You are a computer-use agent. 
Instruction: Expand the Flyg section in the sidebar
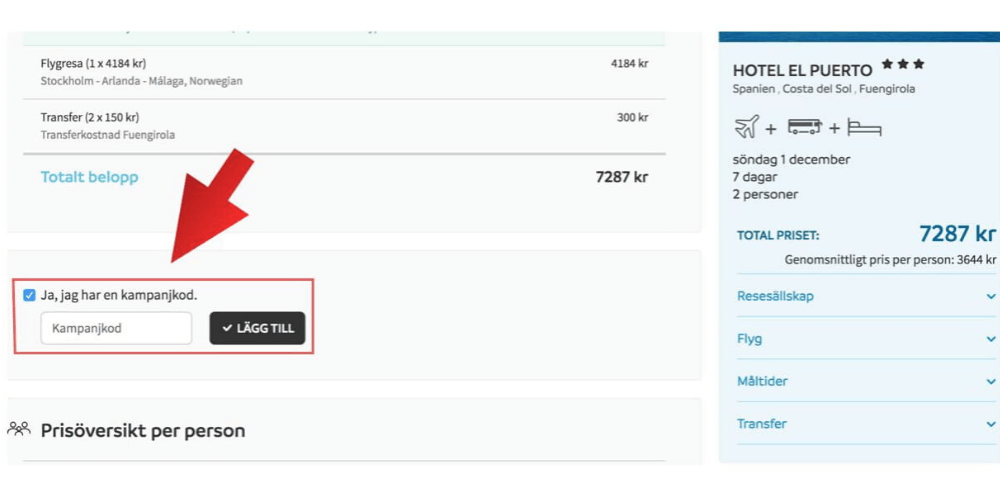pos(866,339)
